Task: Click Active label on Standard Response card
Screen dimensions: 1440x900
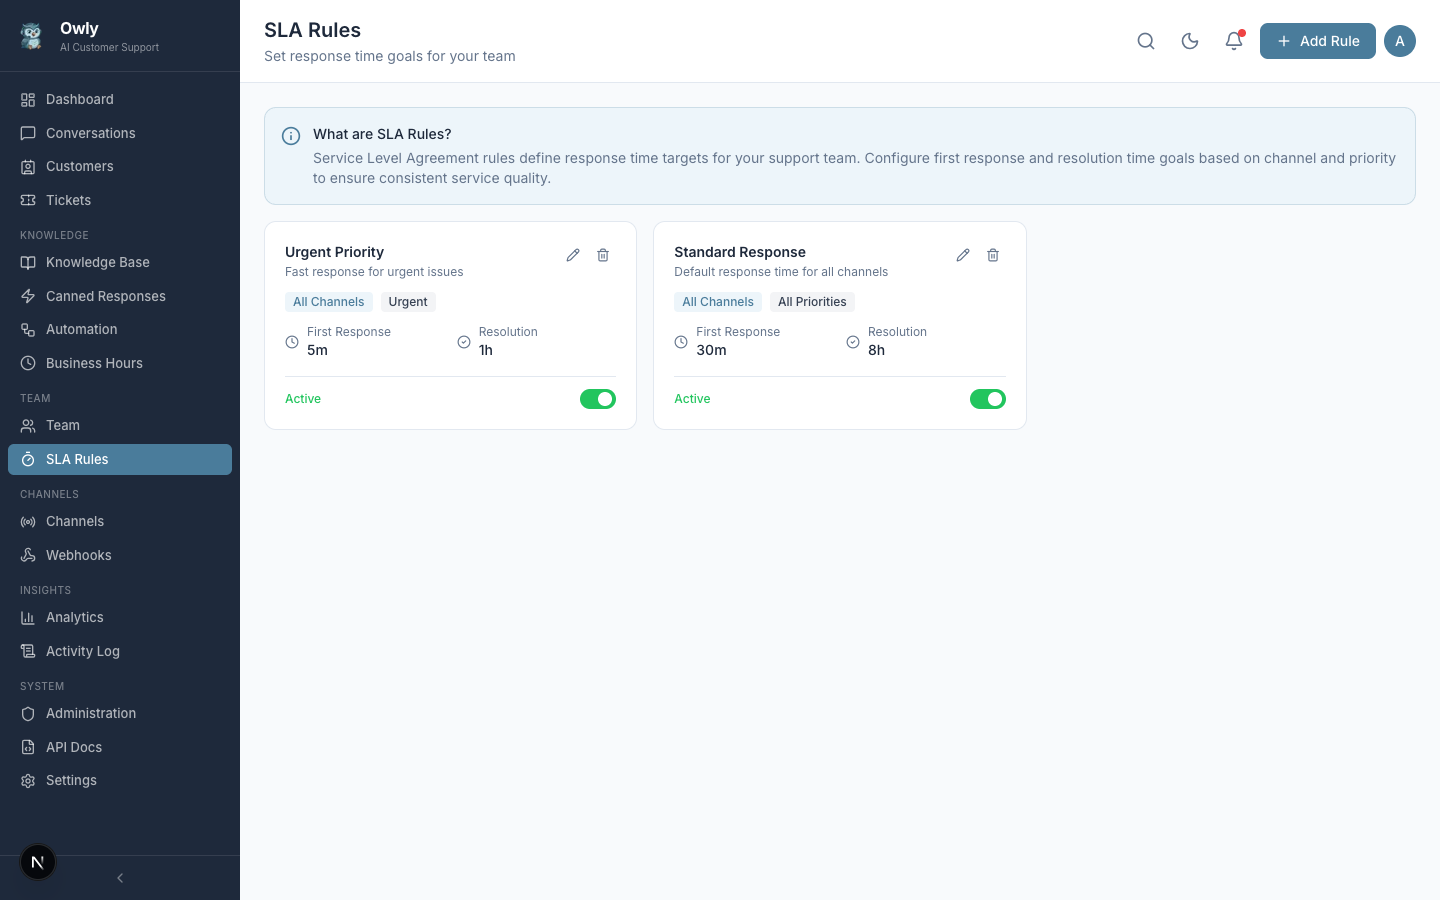Action: tap(692, 399)
